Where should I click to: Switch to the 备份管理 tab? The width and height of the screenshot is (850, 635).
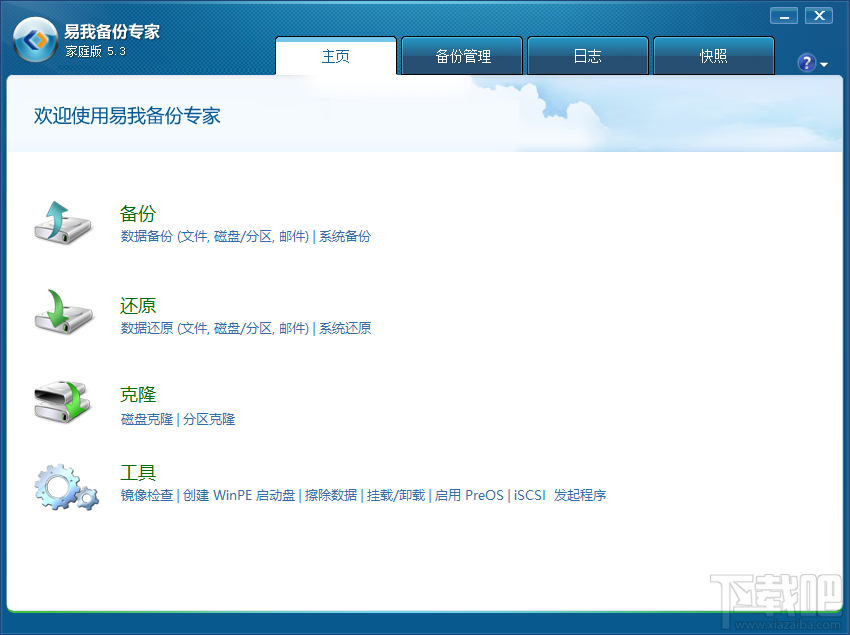[461, 56]
